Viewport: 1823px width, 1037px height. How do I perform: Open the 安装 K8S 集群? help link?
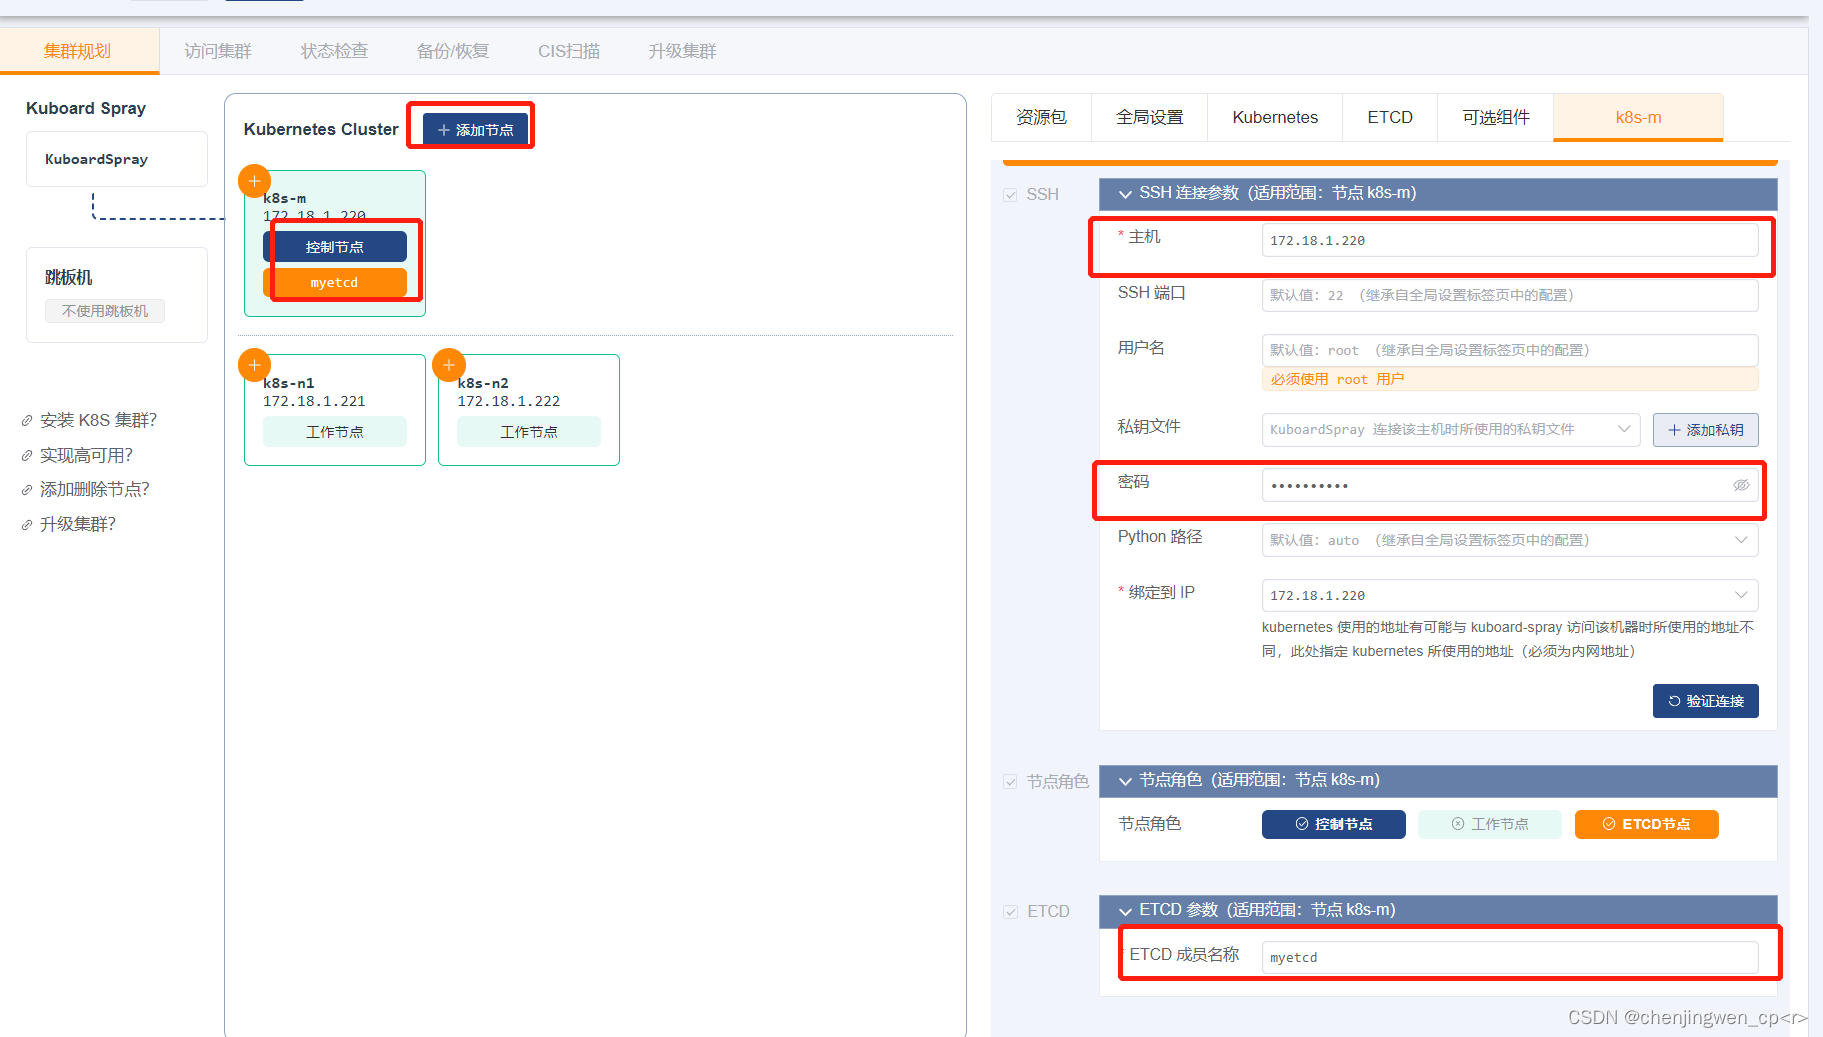pyautogui.click(x=98, y=421)
